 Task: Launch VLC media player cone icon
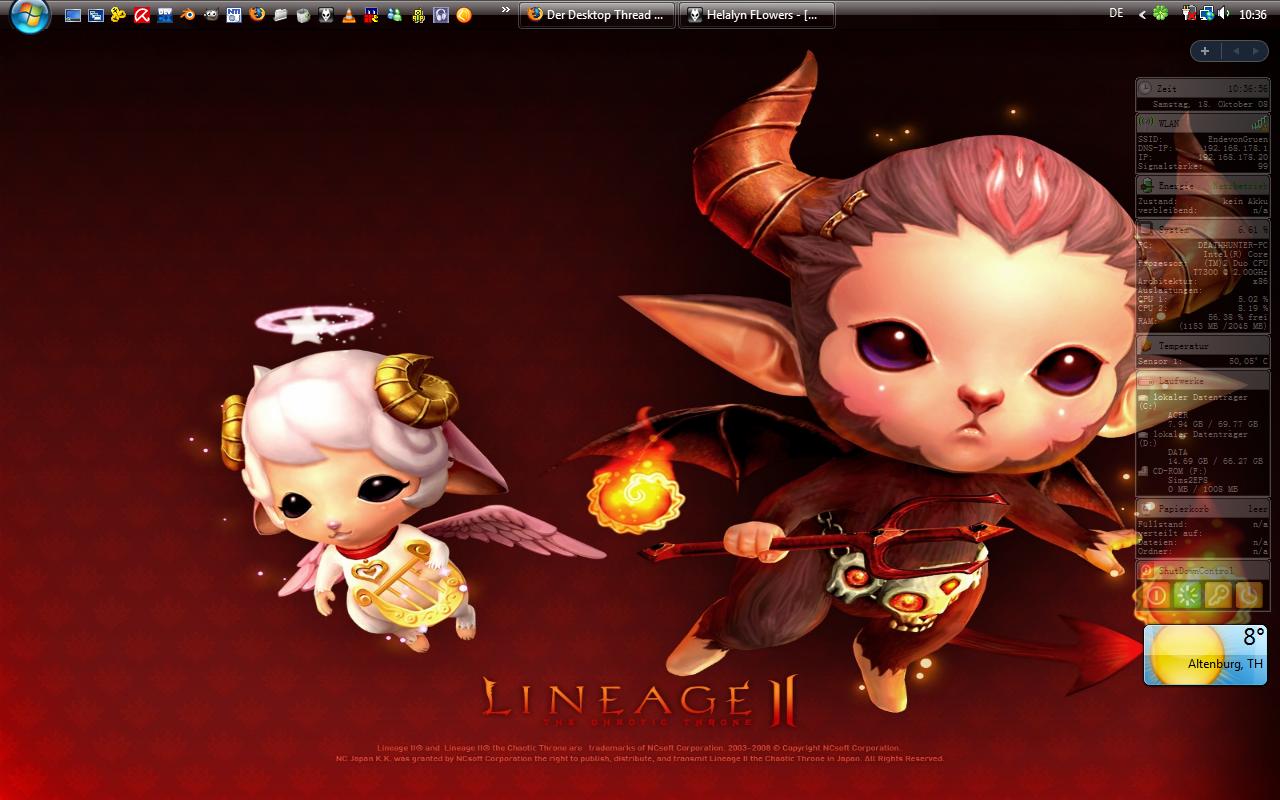pyautogui.click(x=349, y=15)
